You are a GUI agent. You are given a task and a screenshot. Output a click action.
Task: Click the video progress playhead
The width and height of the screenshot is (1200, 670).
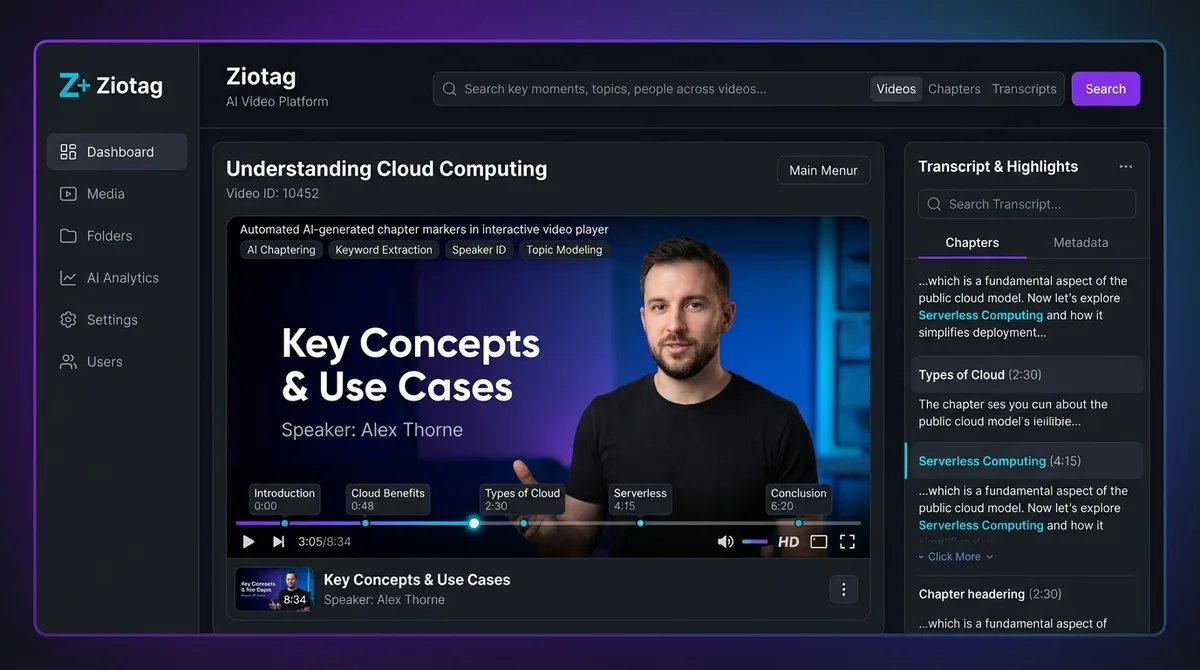474,523
